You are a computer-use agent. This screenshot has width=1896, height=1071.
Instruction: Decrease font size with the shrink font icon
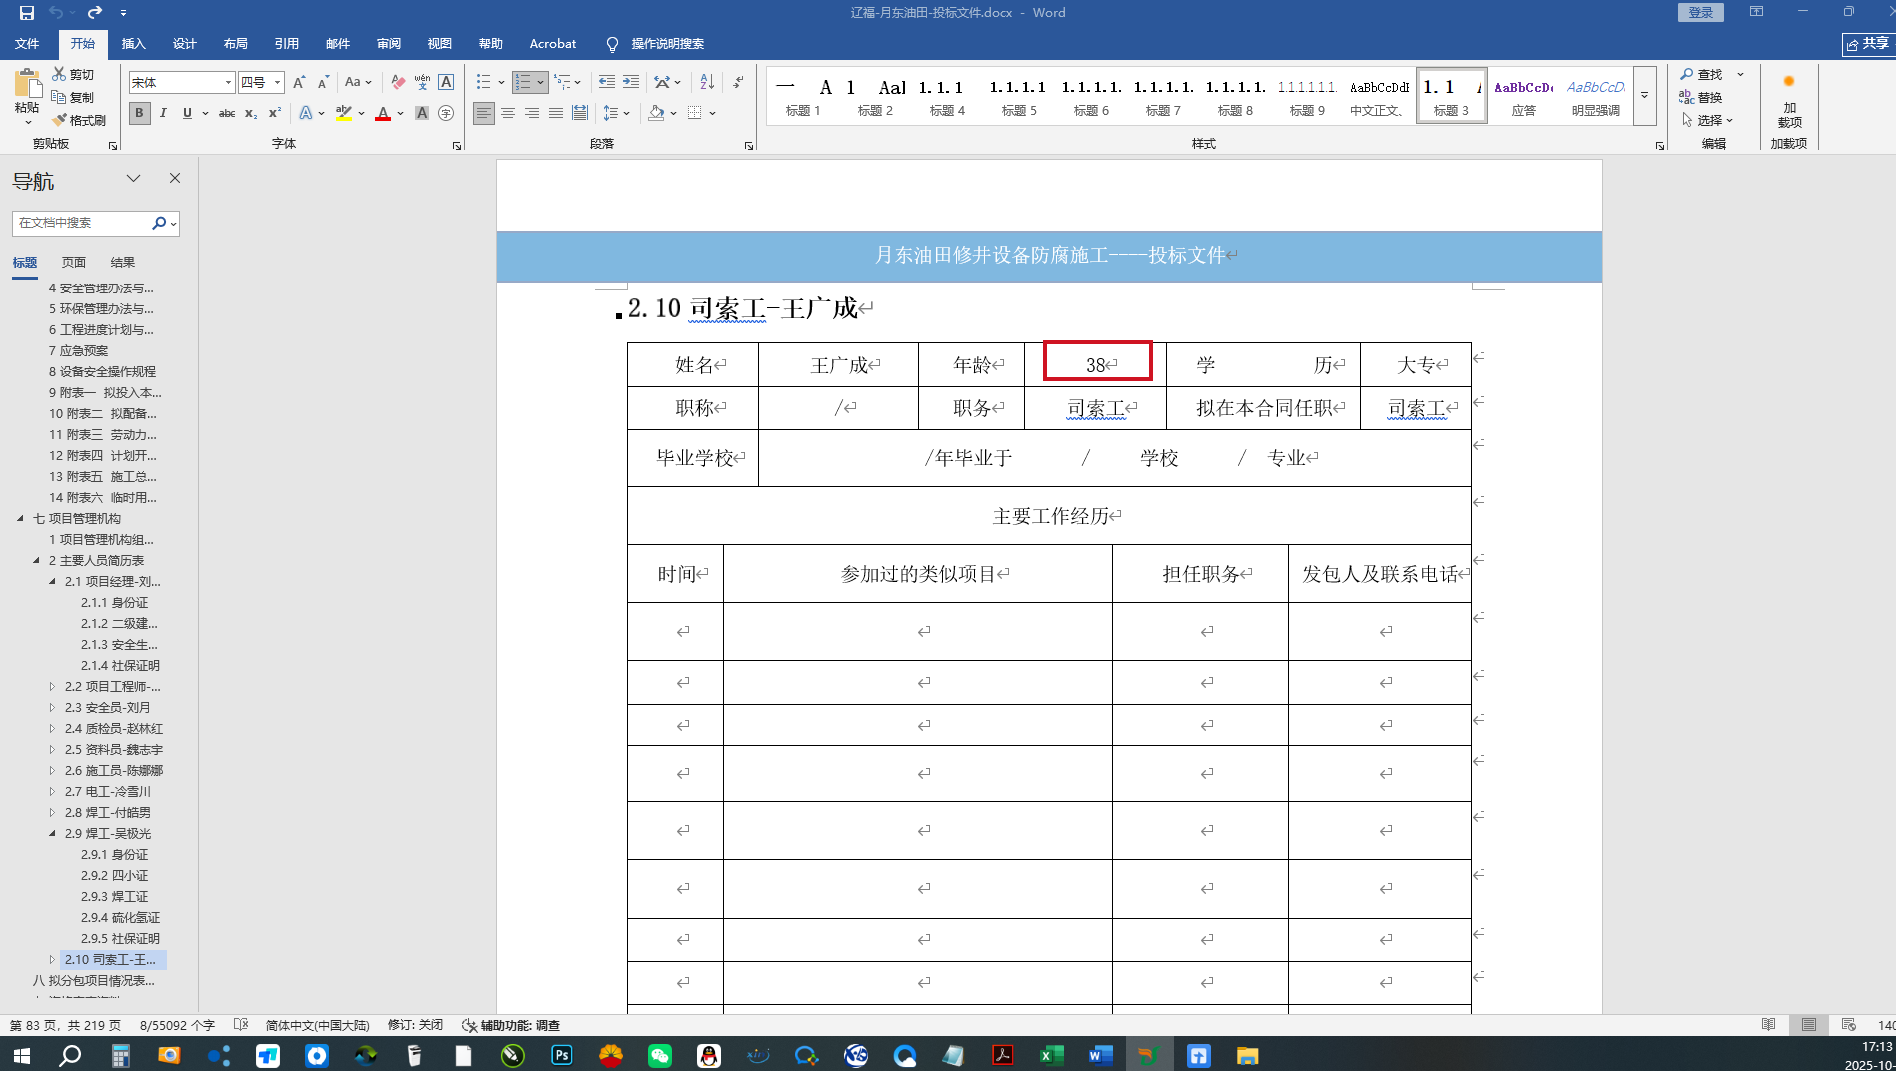[323, 82]
